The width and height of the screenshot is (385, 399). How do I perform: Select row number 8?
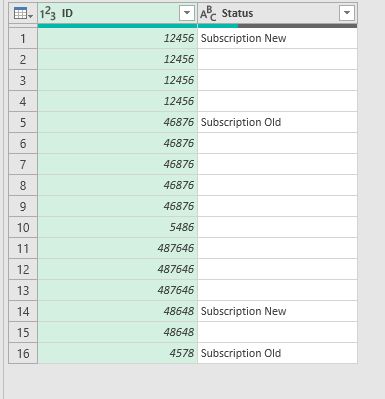pos(23,185)
